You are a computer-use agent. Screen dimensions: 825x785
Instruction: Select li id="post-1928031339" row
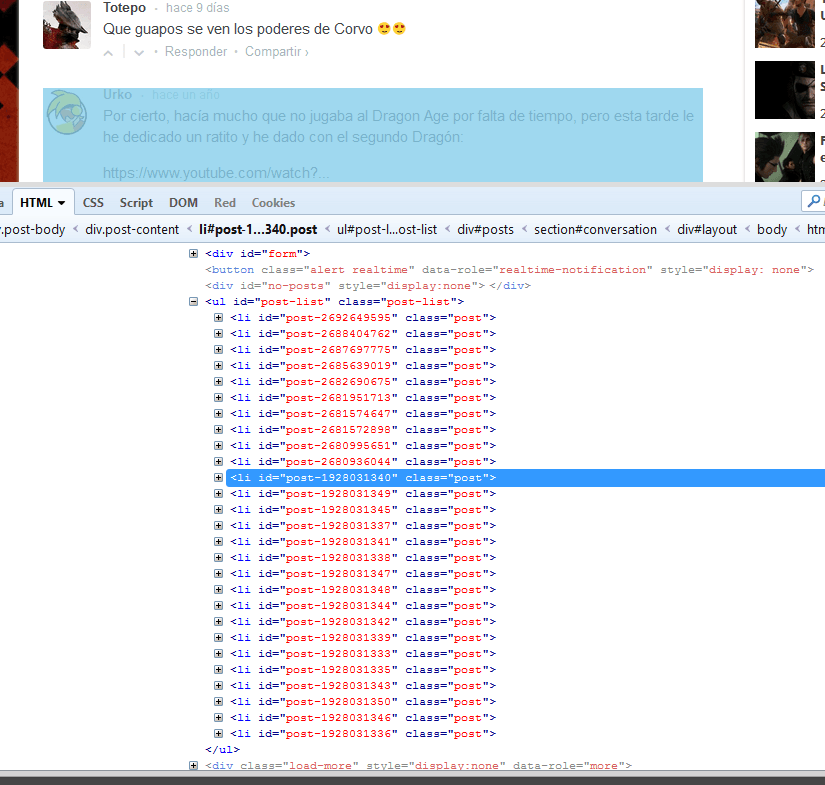[x=363, y=638]
